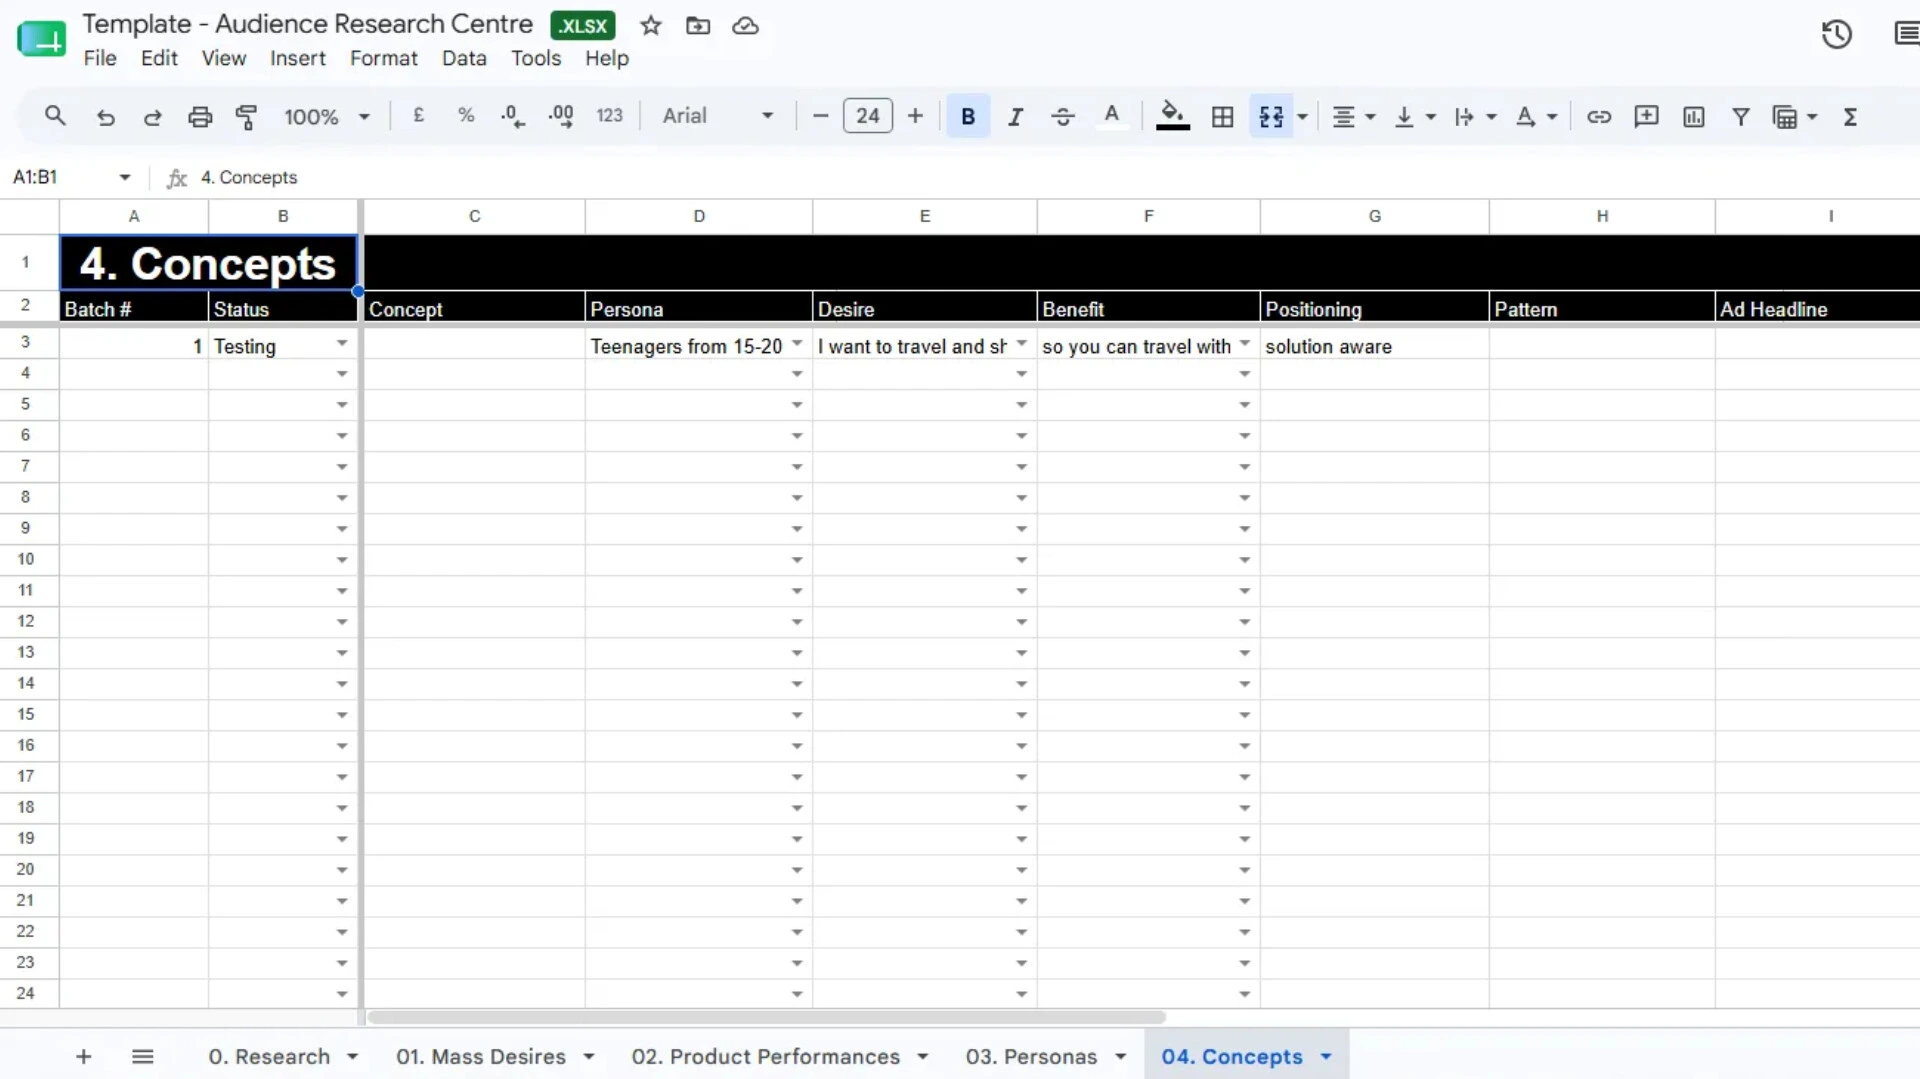Click the Redo arrow icon

152,117
